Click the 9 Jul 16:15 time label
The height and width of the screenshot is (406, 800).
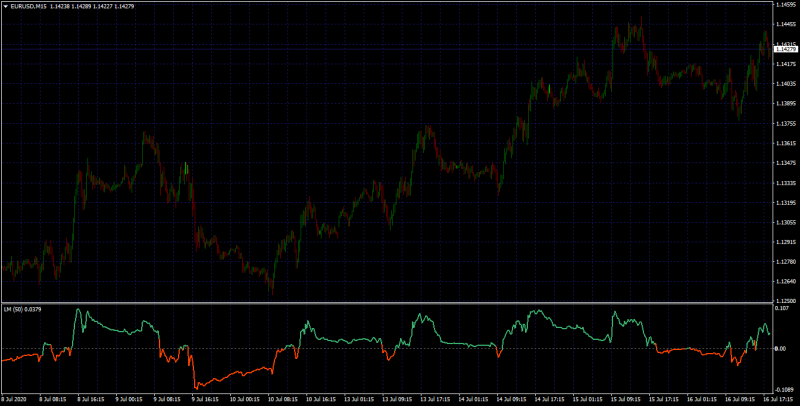pyautogui.click(x=205, y=400)
